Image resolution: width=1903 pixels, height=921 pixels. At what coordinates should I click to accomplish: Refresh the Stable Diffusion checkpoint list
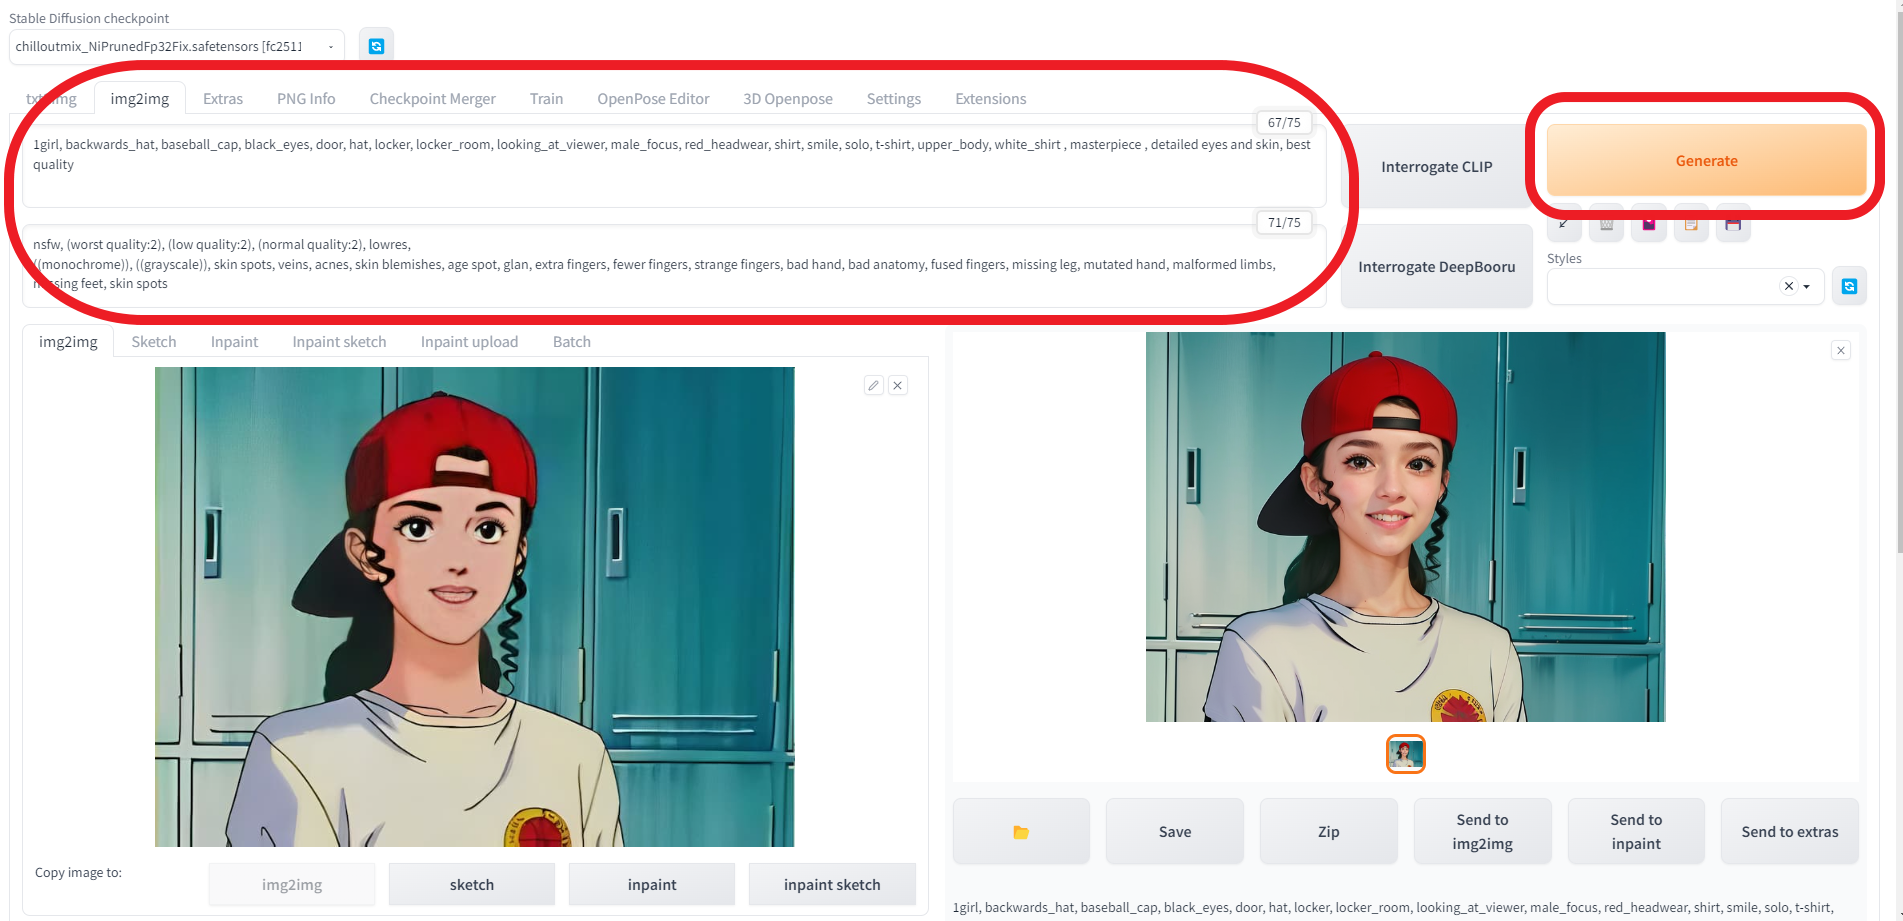[376, 46]
